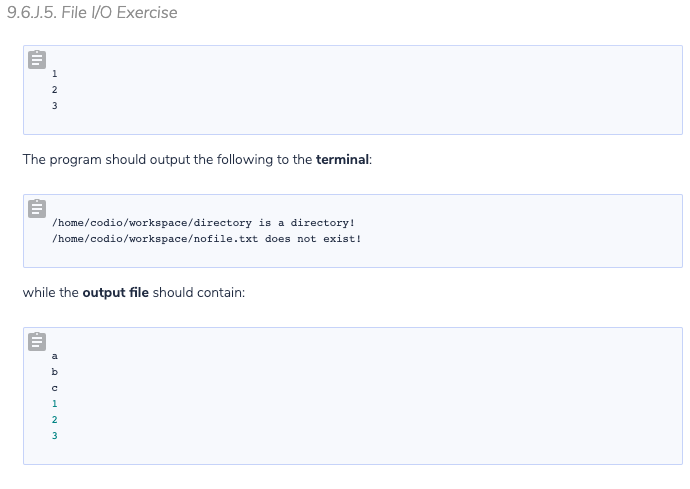Copy the 1 2 3 input code block
This screenshot has height=489, width=690.
(37, 59)
